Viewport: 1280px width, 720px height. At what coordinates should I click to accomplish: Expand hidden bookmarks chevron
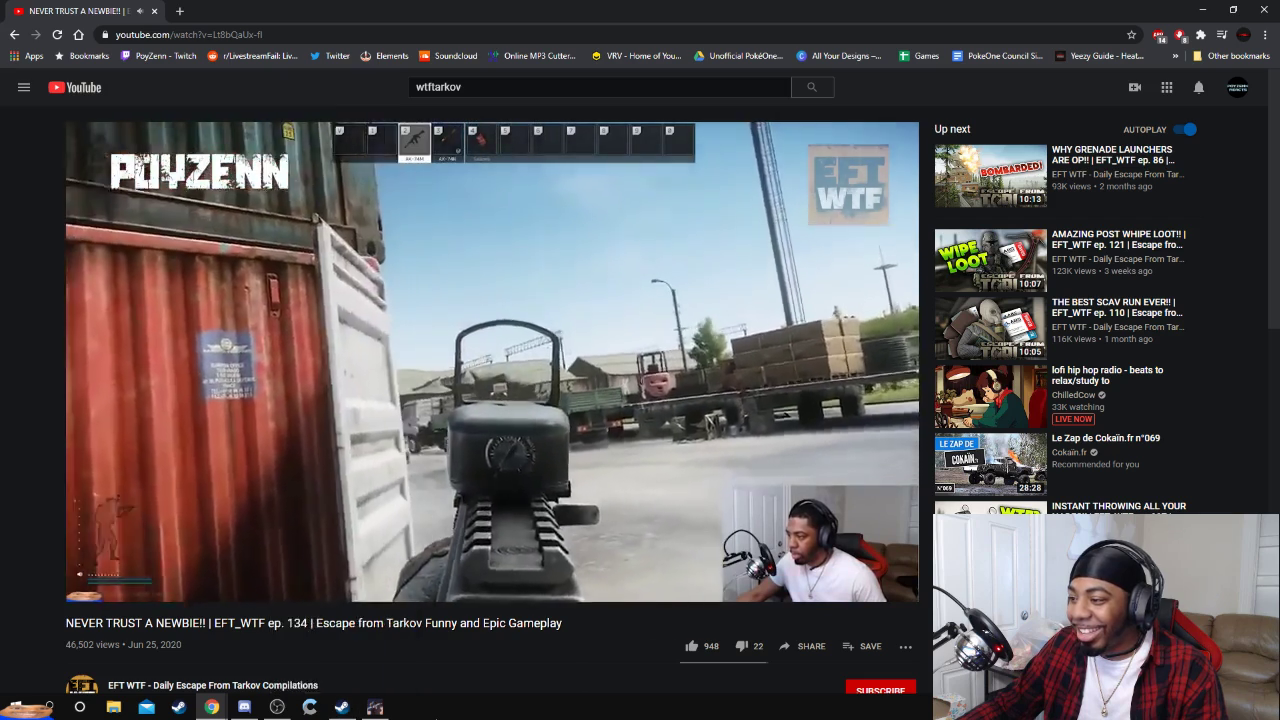click(1175, 56)
